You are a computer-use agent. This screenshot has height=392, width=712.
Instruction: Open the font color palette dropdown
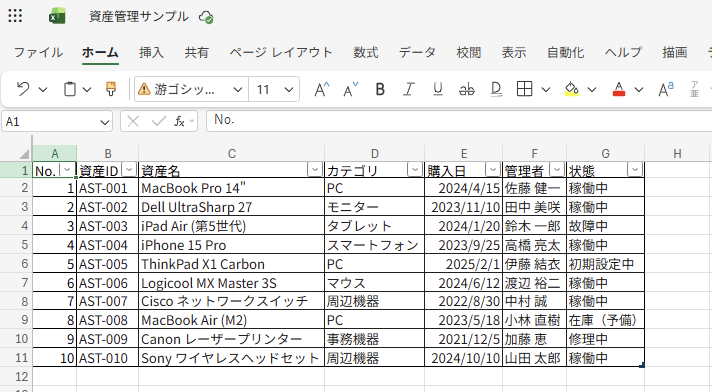point(639,89)
